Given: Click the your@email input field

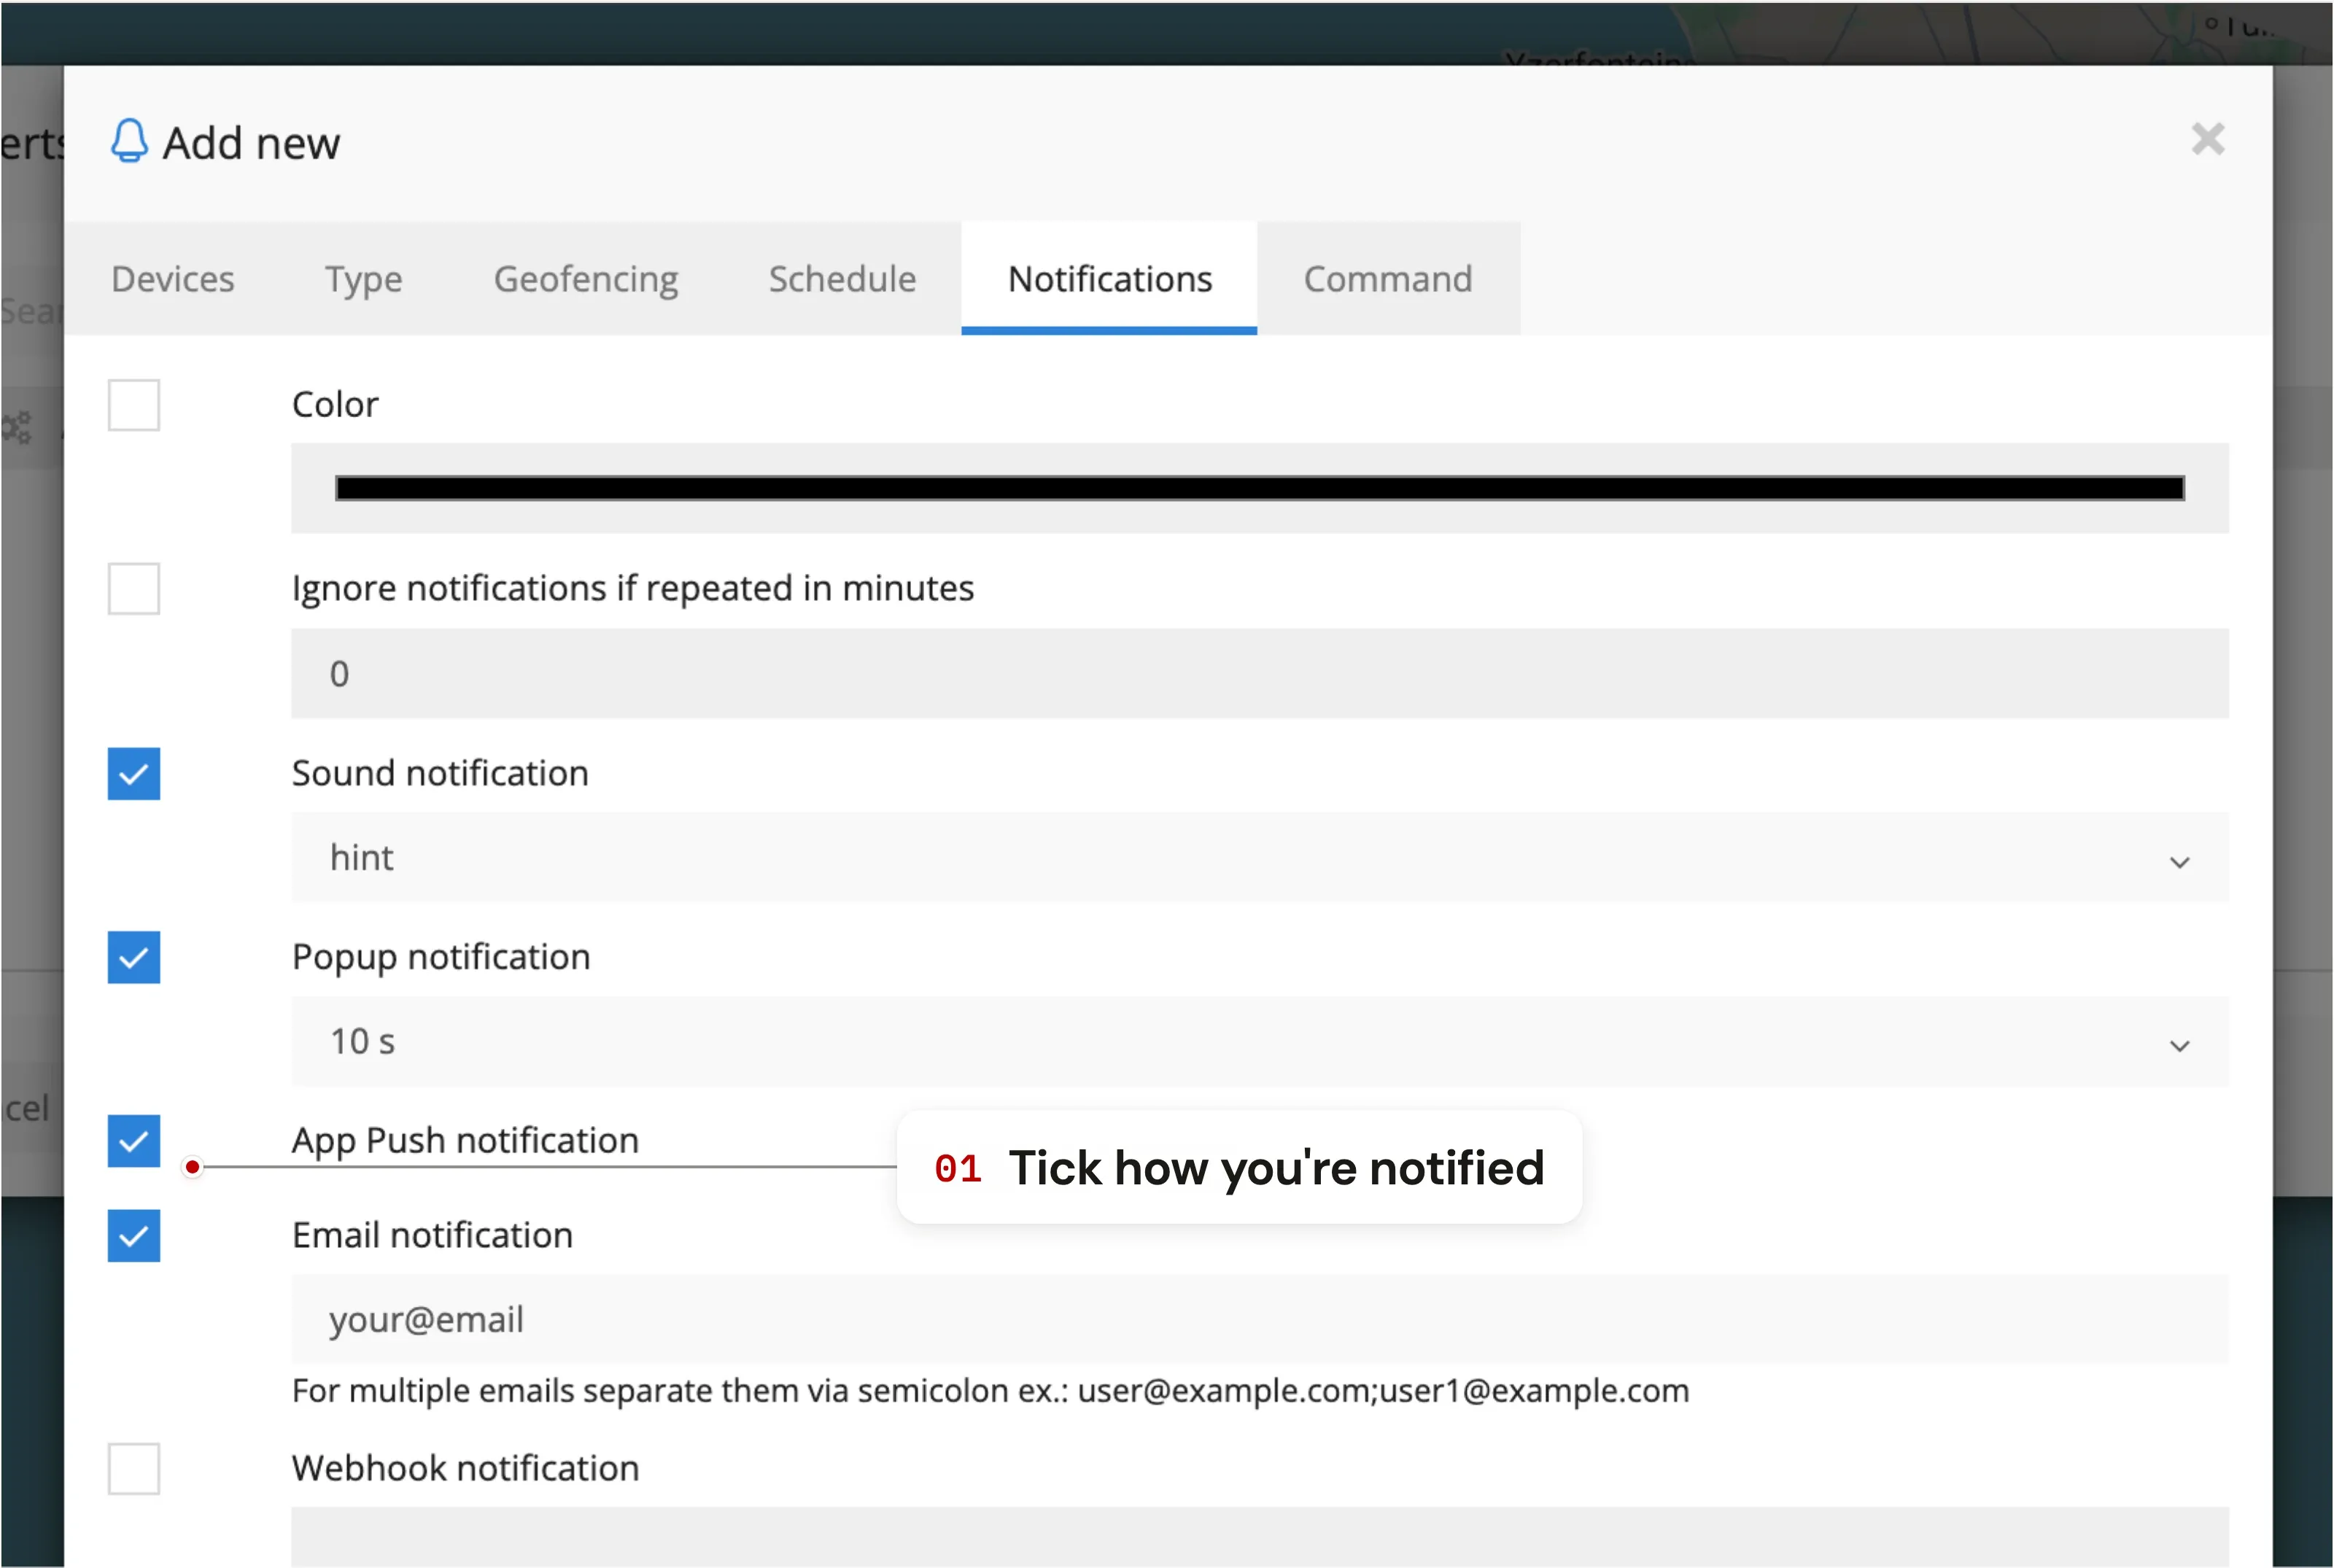Looking at the screenshot, I should [x=1259, y=1319].
